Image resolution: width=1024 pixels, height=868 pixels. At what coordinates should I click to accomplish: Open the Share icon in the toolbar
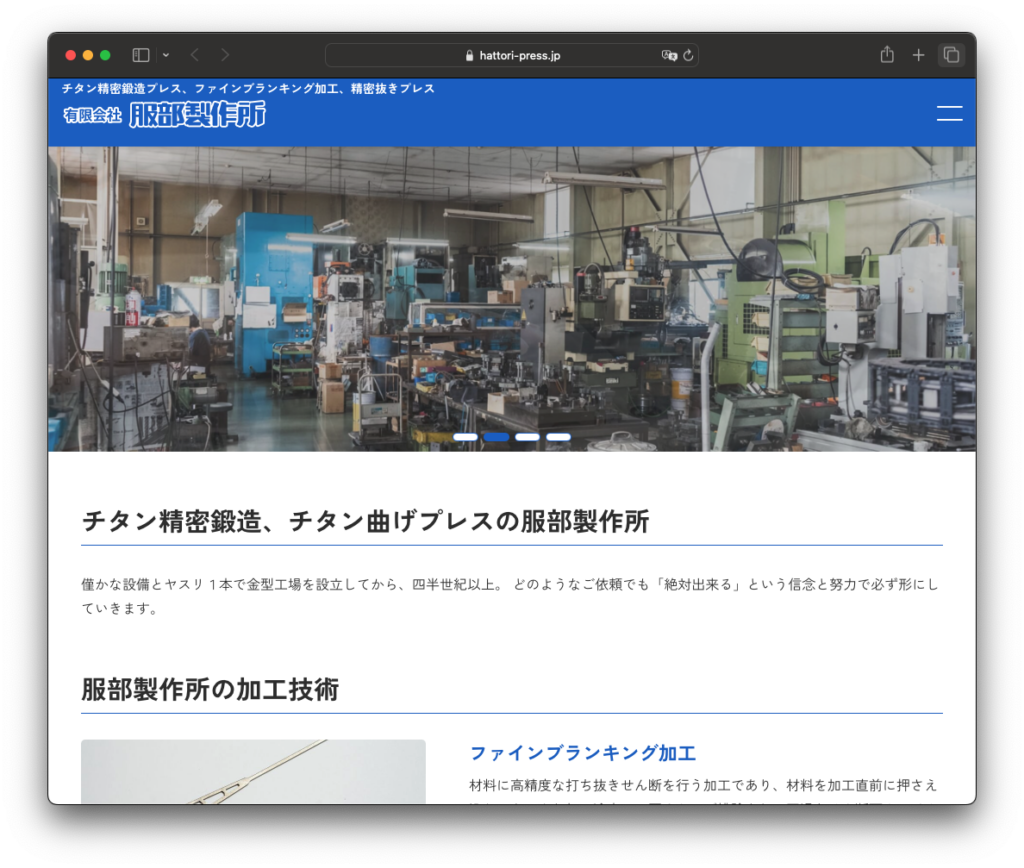point(887,55)
